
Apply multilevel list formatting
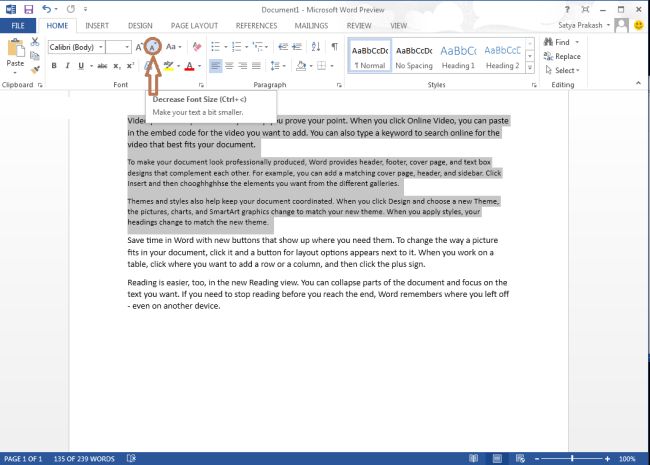point(257,47)
